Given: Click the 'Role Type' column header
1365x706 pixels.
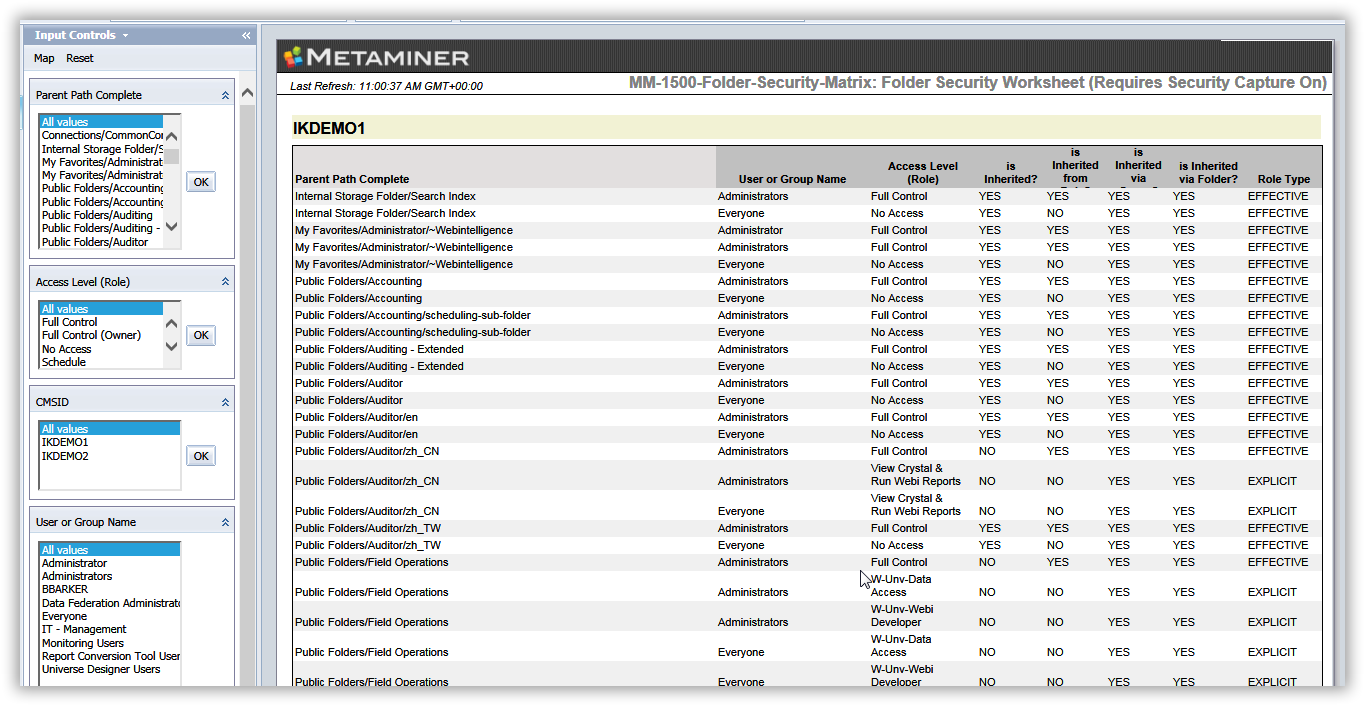Looking at the screenshot, I should (1284, 180).
